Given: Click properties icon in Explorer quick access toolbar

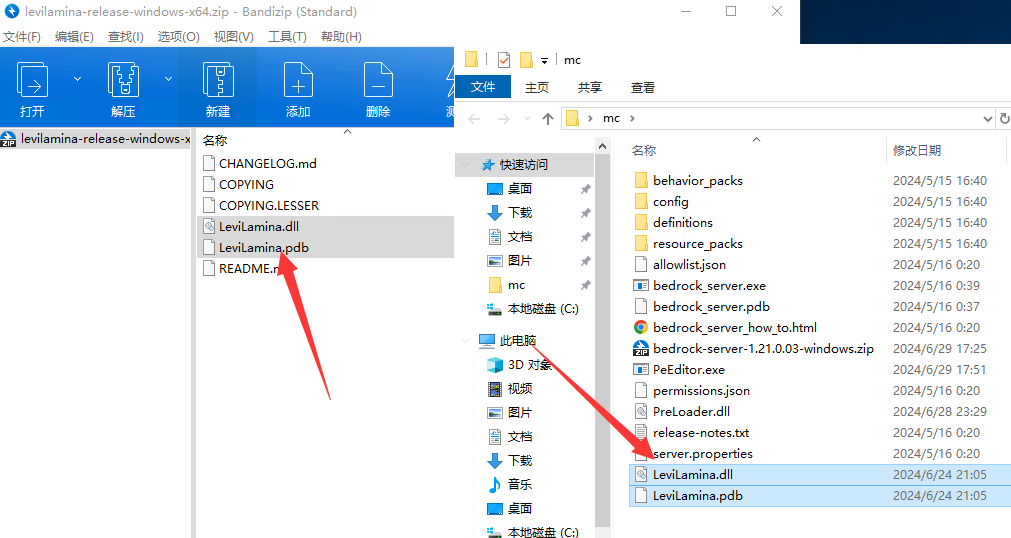Looking at the screenshot, I should click(504, 60).
